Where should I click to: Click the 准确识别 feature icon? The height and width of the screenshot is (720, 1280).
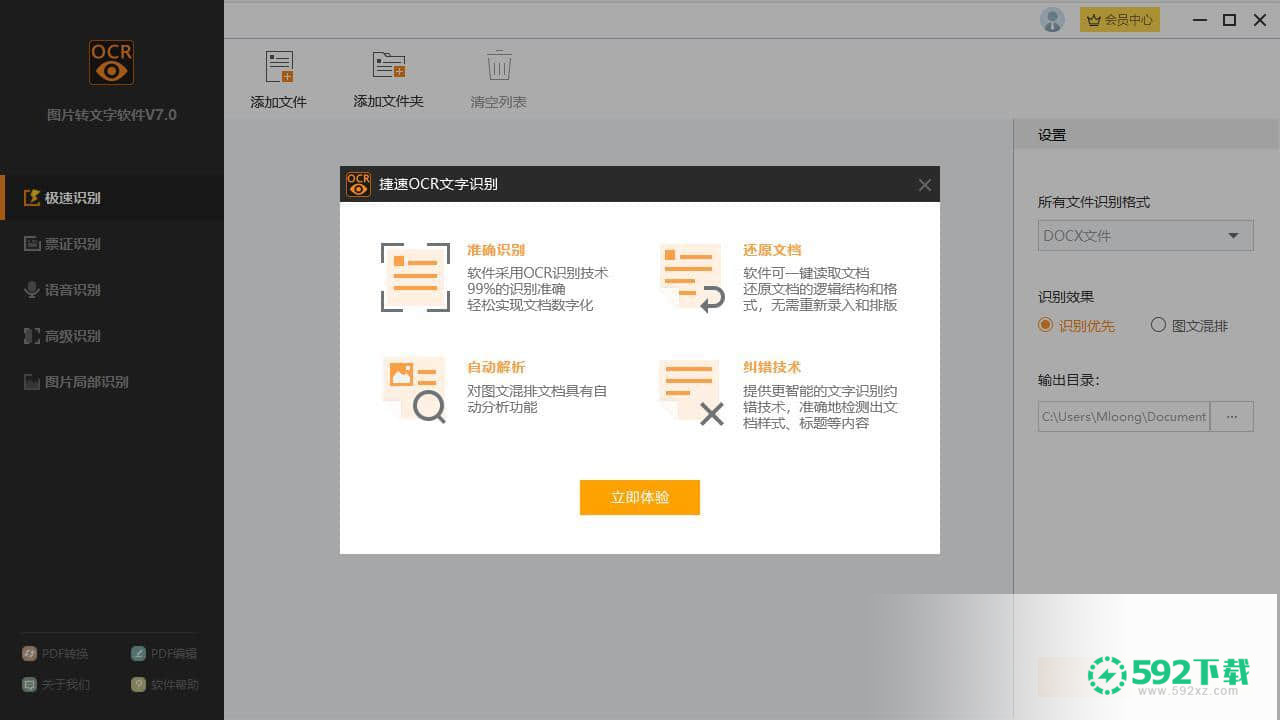pyautogui.click(x=415, y=277)
